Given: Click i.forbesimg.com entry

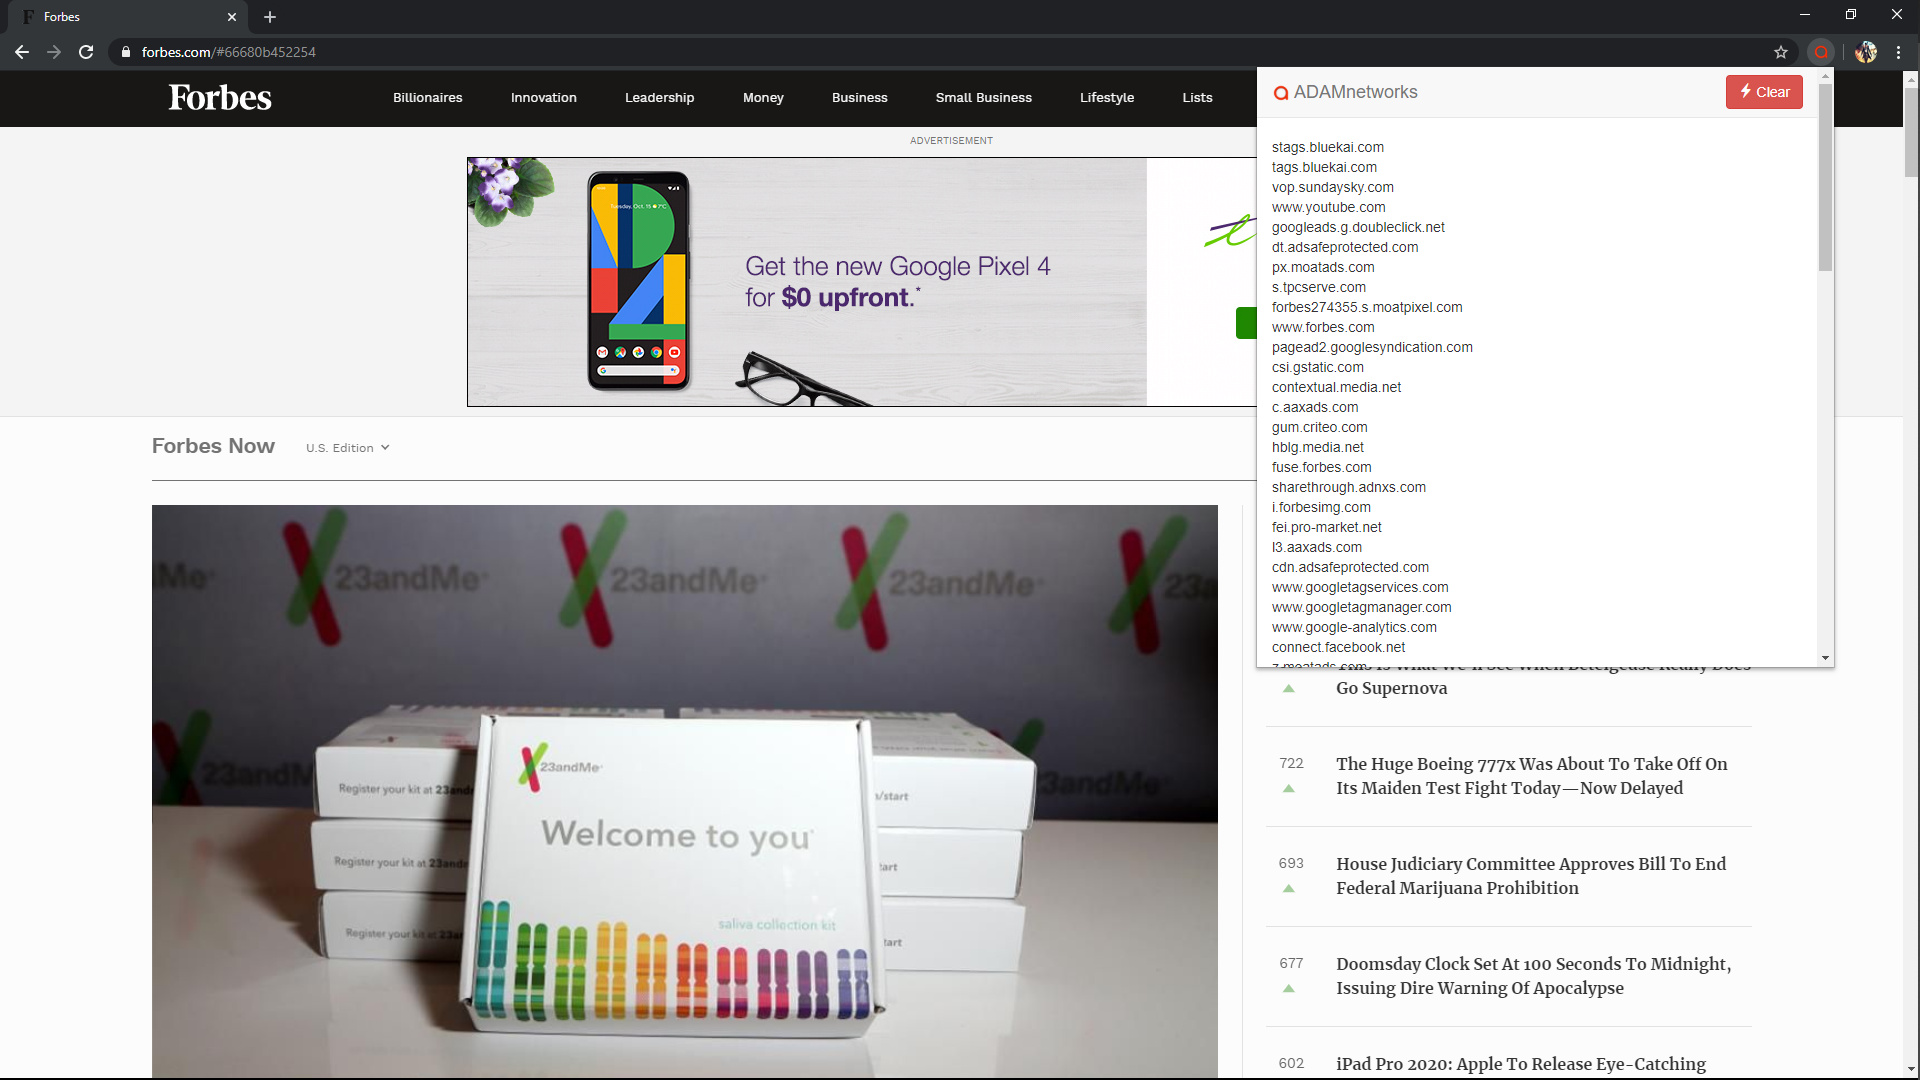Looking at the screenshot, I should [1321, 507].
